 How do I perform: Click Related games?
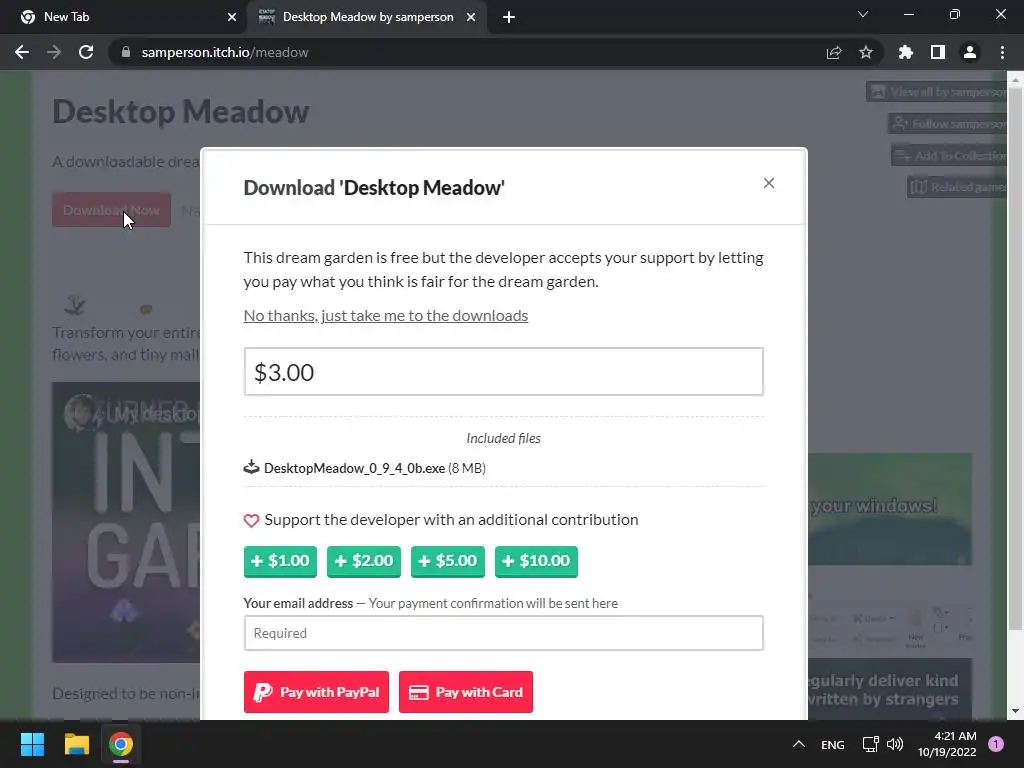[x=957, y=187]
